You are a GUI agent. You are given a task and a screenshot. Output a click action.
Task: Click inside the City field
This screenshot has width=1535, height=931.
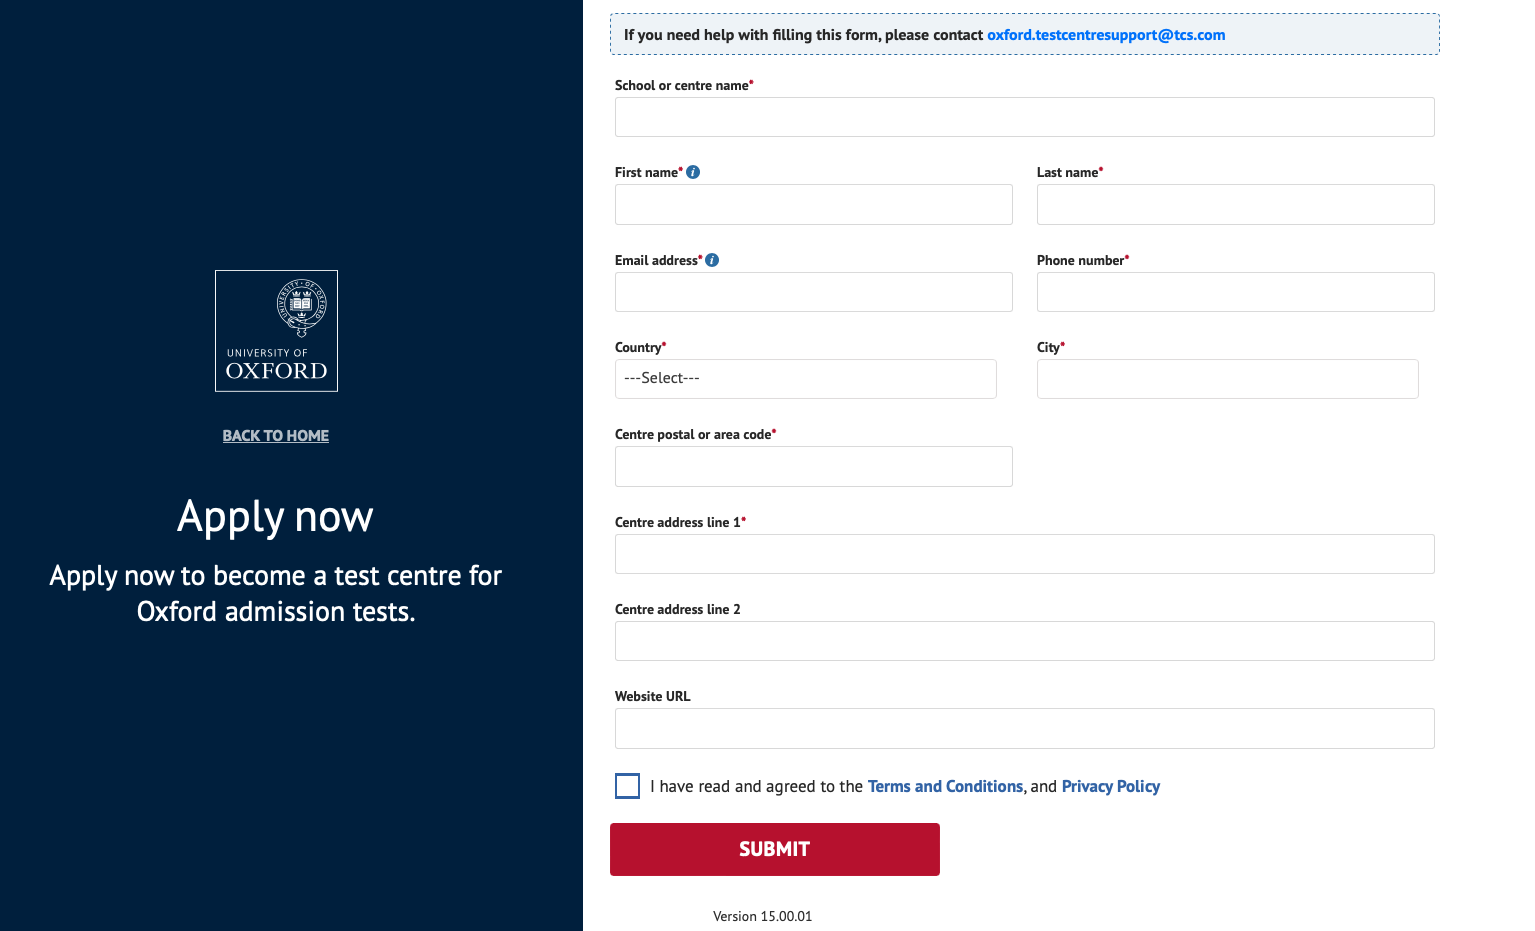click(1227, 379)
